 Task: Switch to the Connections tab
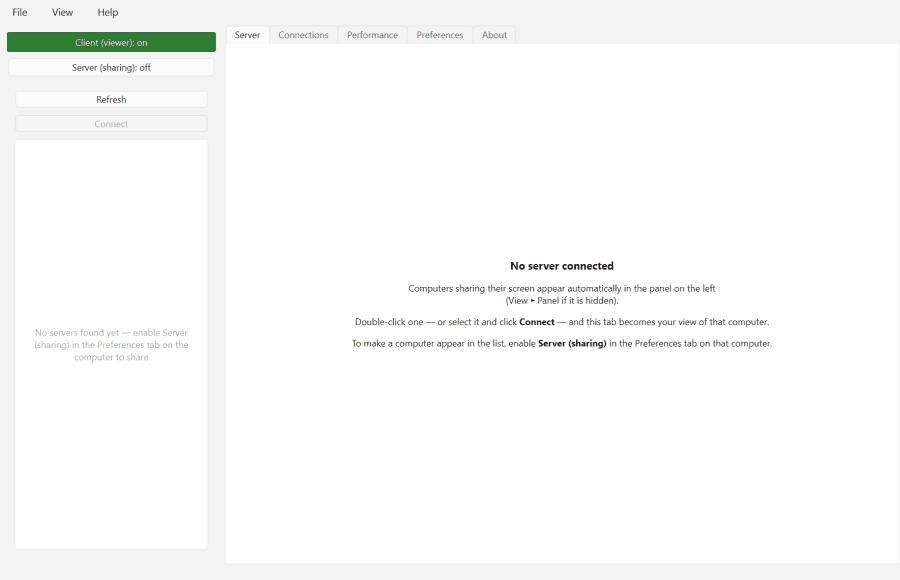[x=303, y=35]
